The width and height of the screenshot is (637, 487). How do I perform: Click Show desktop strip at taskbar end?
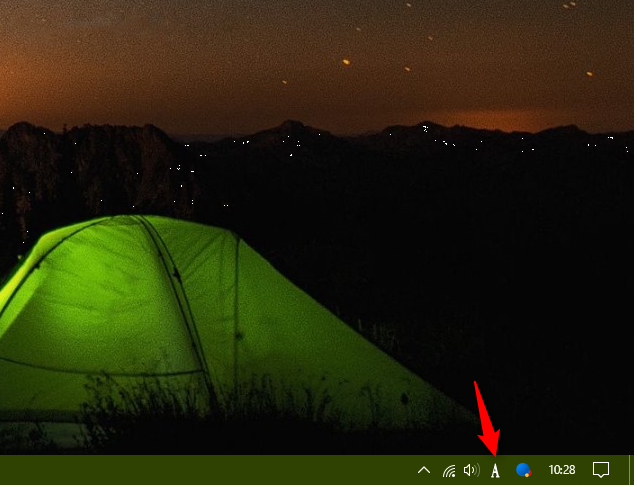coord(632,470)
